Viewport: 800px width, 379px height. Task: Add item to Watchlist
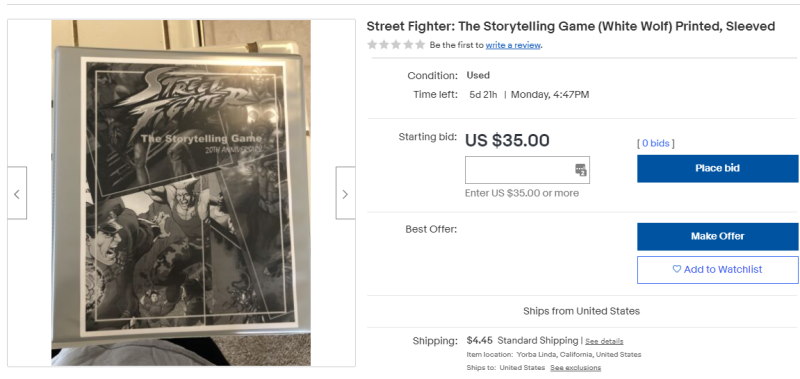pos(717,269)
